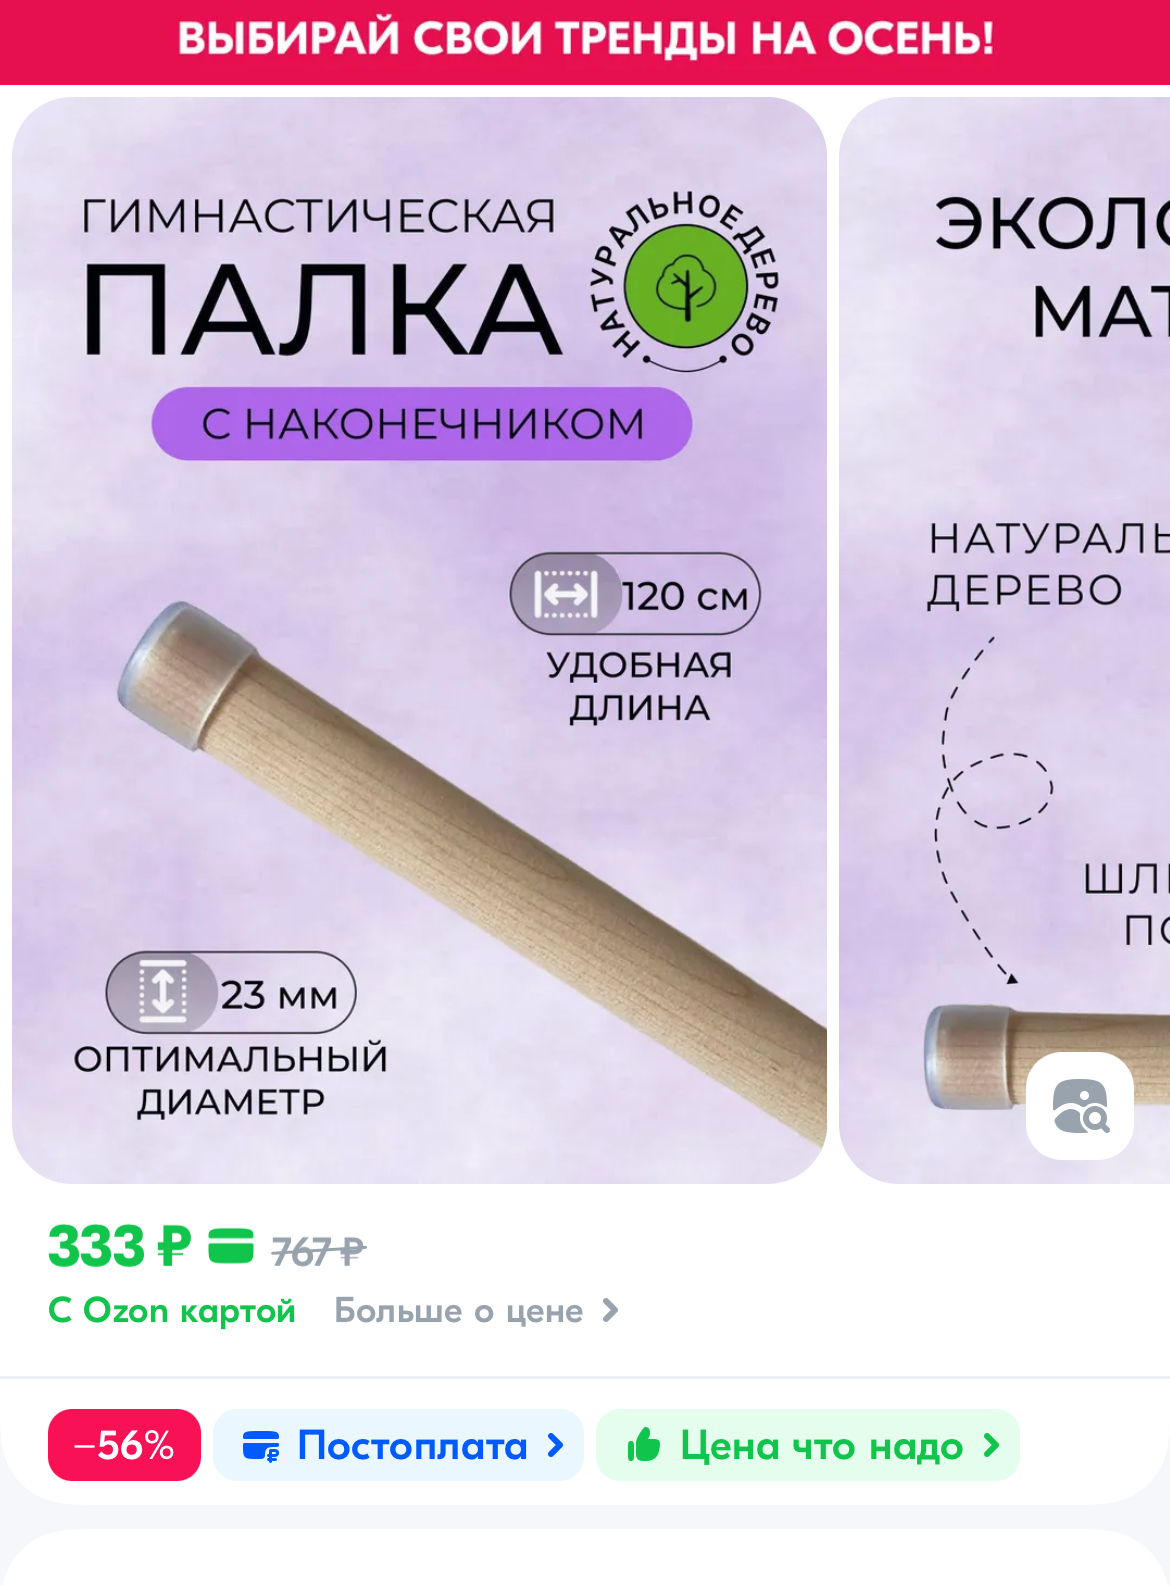Viewport: 1170px width, 1585px height.
Task: Tap the -56% discount badge
Action: (x=124, y=1445)
